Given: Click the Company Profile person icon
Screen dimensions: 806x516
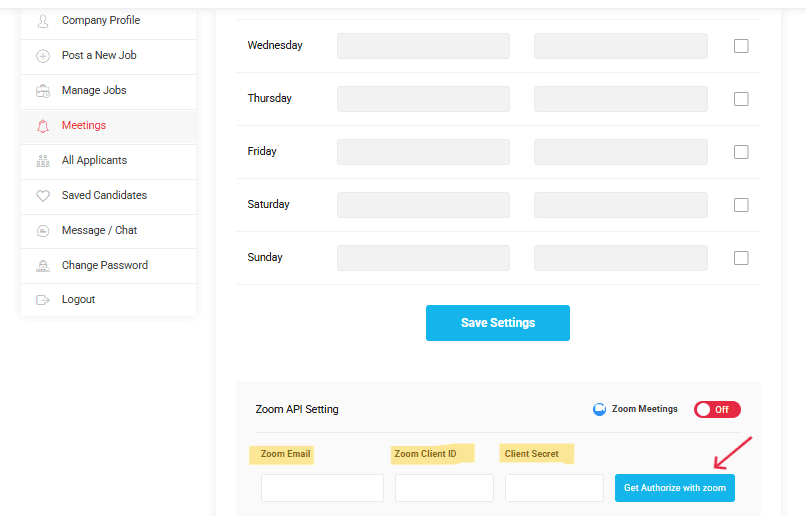Looking at the screenshot, I should (43, 21).
